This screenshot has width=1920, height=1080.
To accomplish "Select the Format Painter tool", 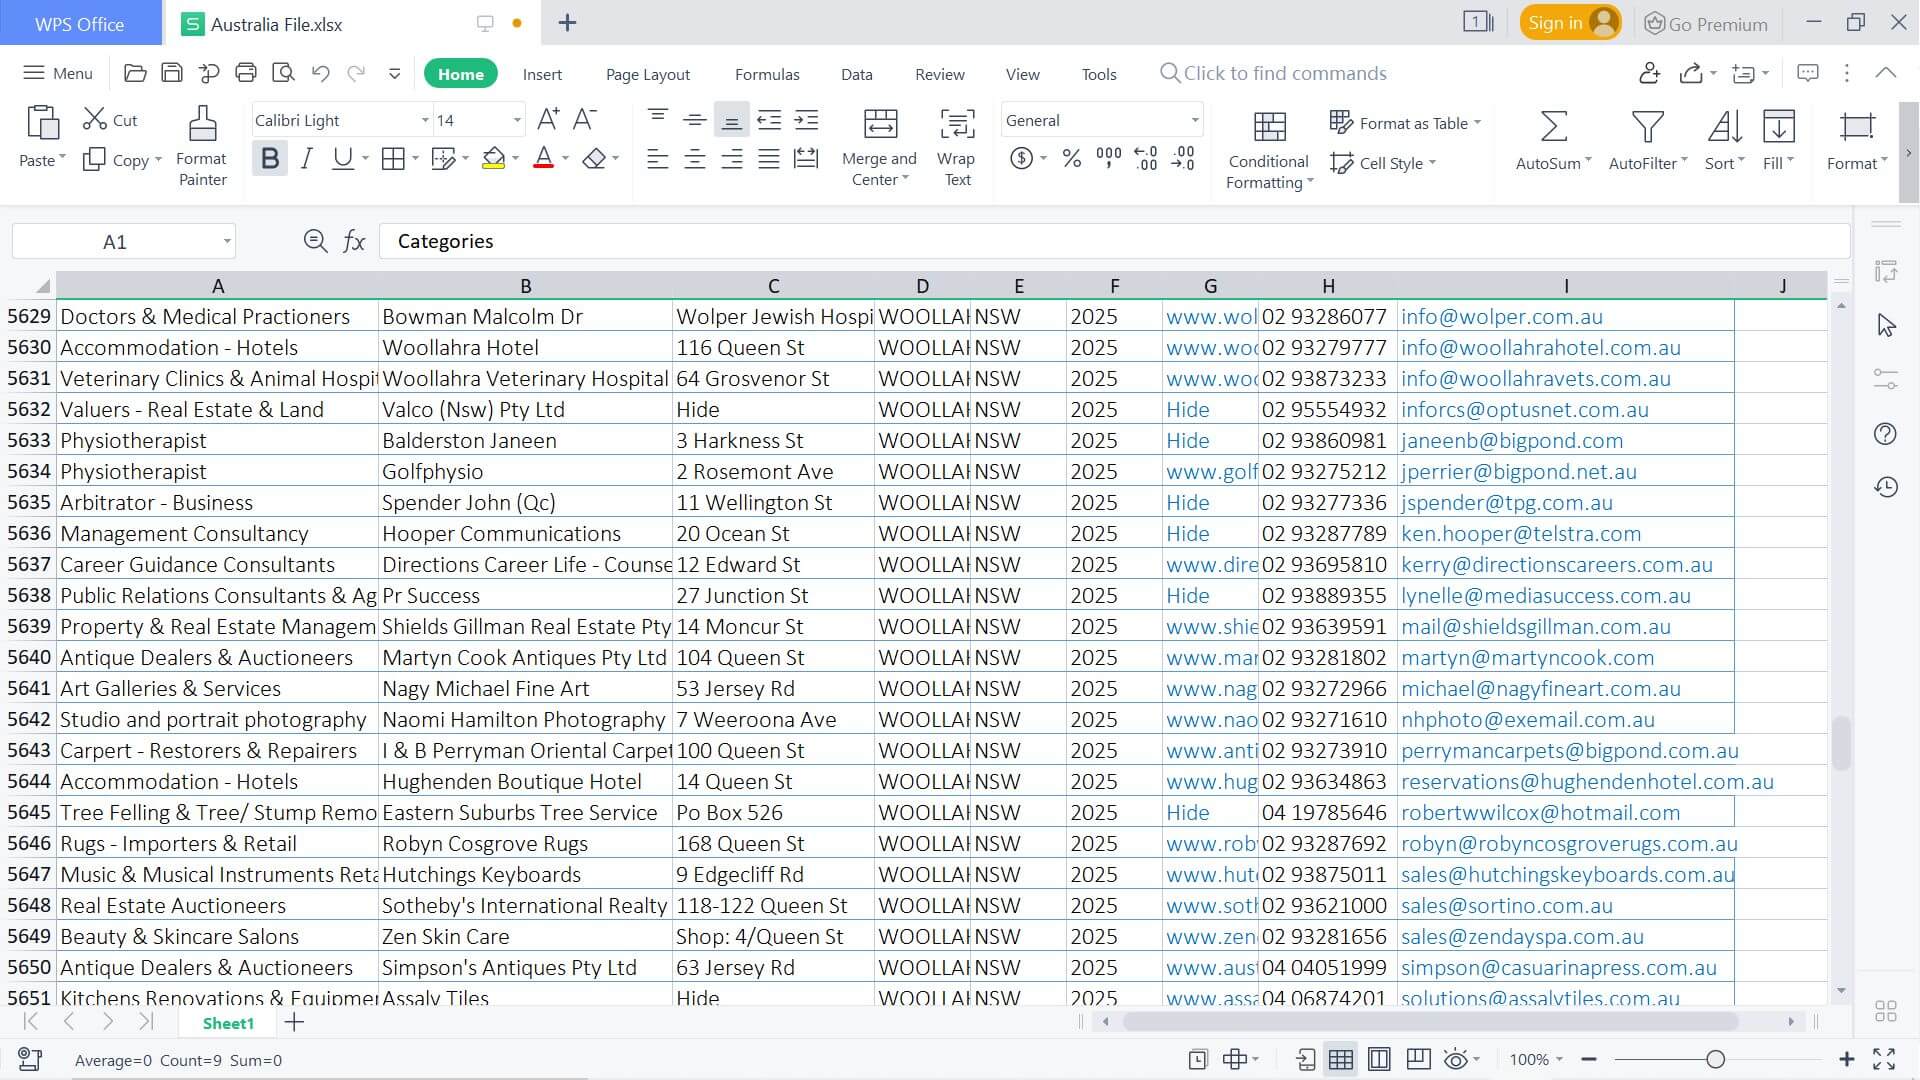I will click(x=201, y=145).
